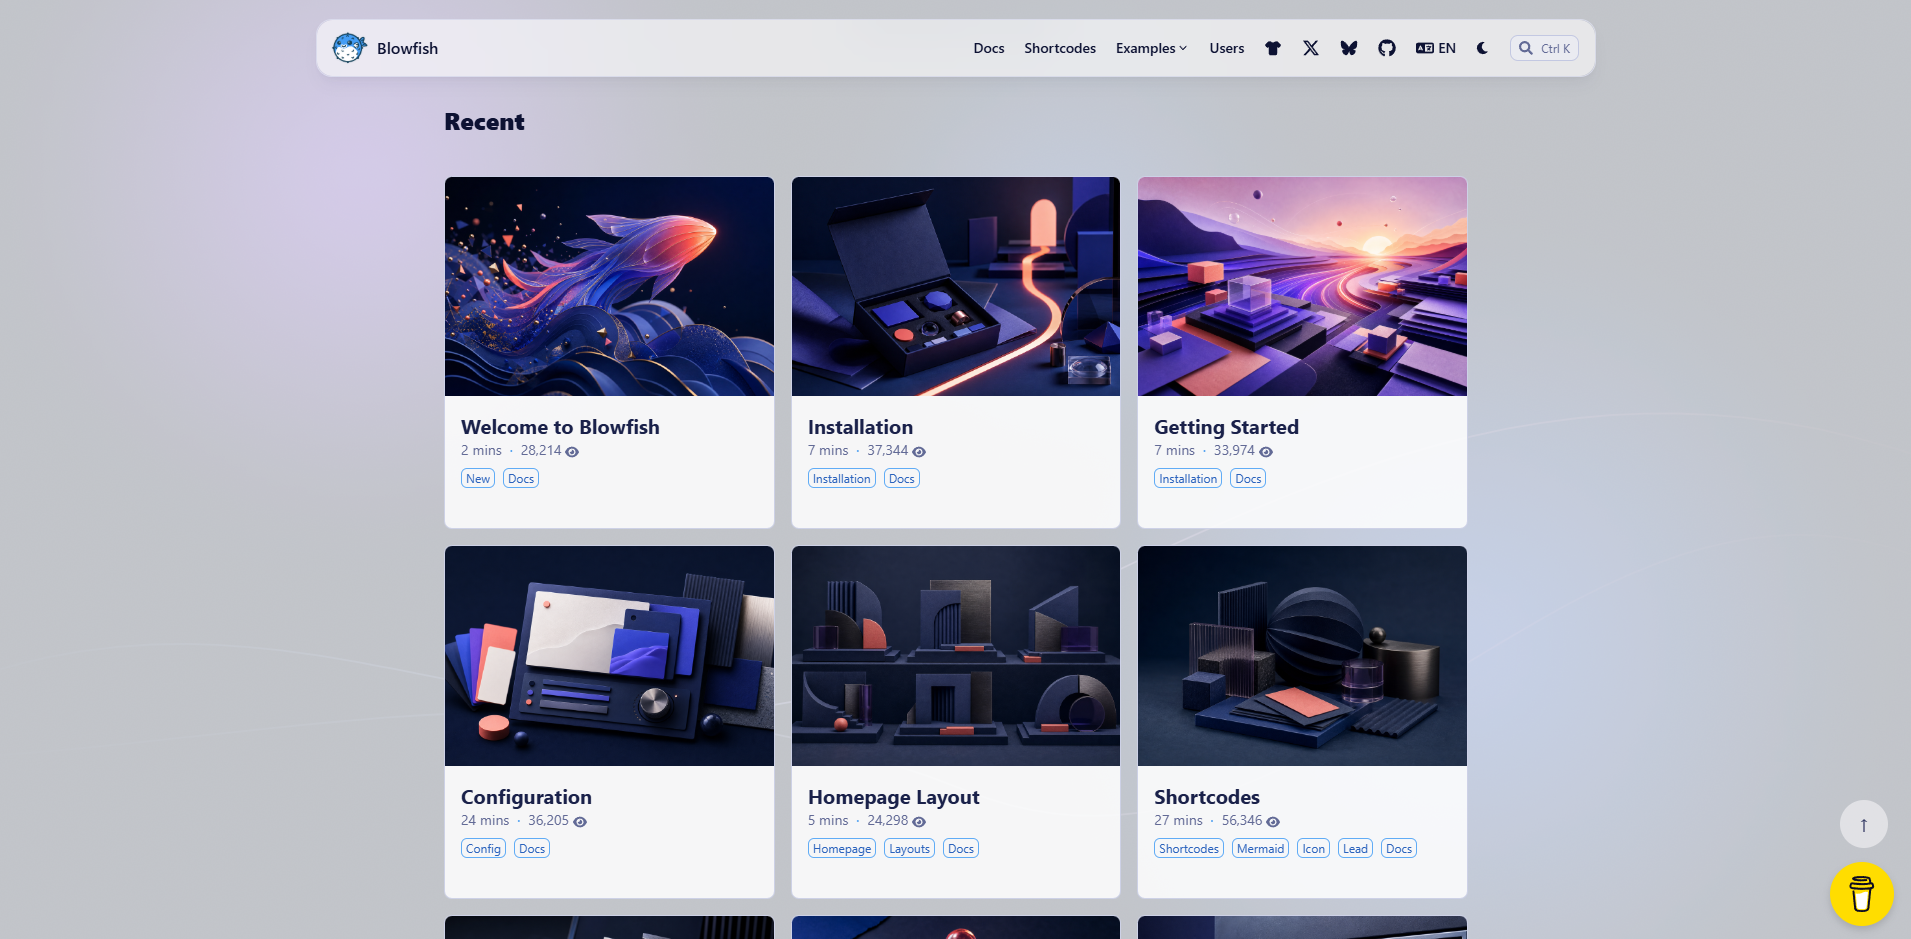Select the Icon tag
The width and height of the screenshot is (1911, 939).
pos(1314,849)
